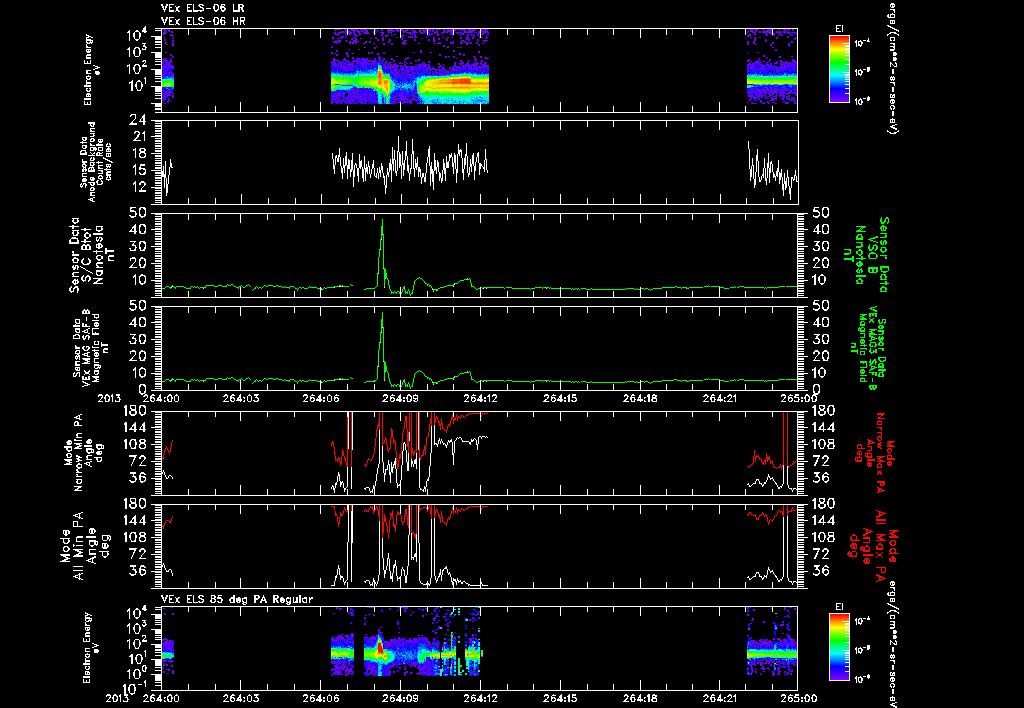Click the '12' tick on the count rate axis

coord(137,187)
